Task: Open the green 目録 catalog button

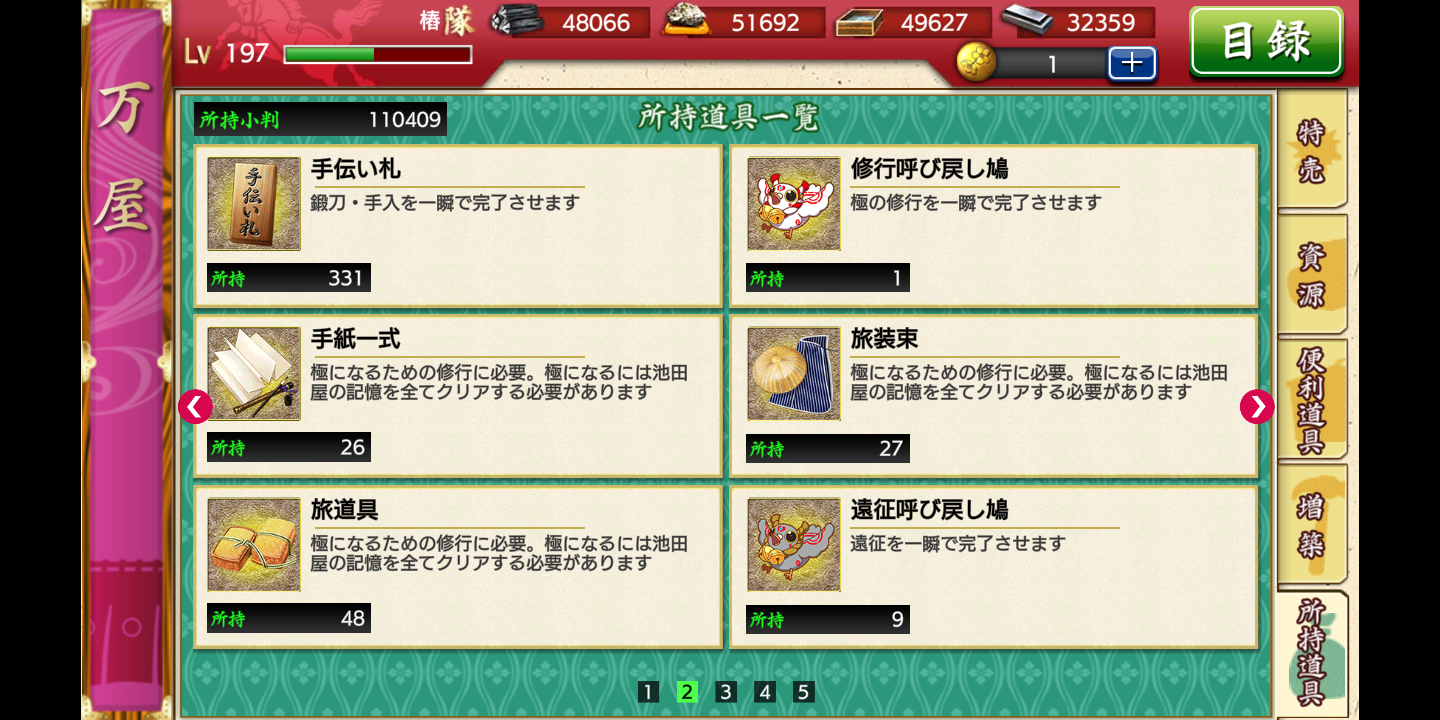Action: click(x=1266, y=41)
